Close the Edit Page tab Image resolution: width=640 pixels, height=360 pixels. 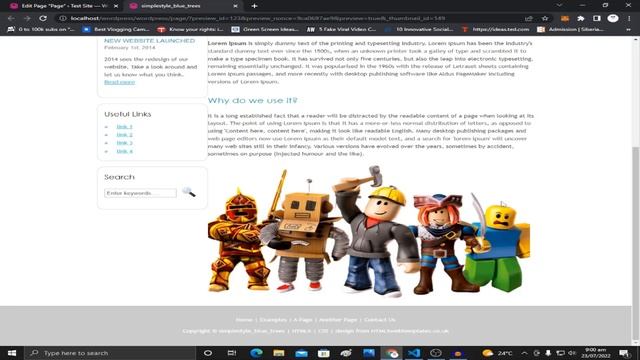click(x=116, y=6)
